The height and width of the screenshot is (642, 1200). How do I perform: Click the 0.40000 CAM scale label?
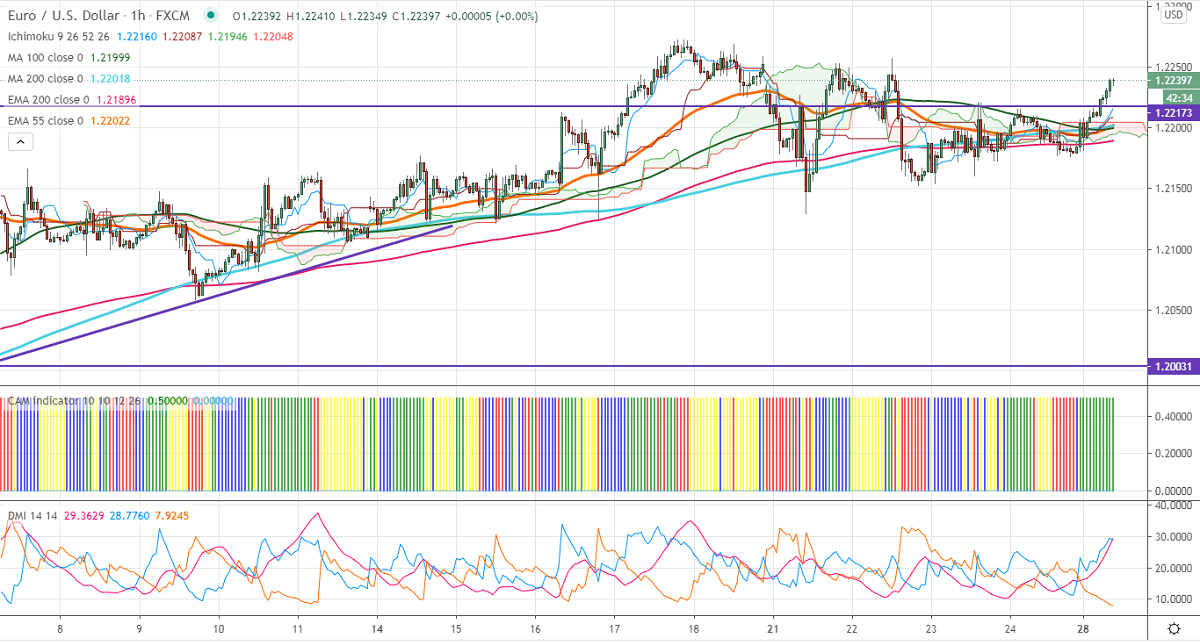click(x=1175, y=416)
